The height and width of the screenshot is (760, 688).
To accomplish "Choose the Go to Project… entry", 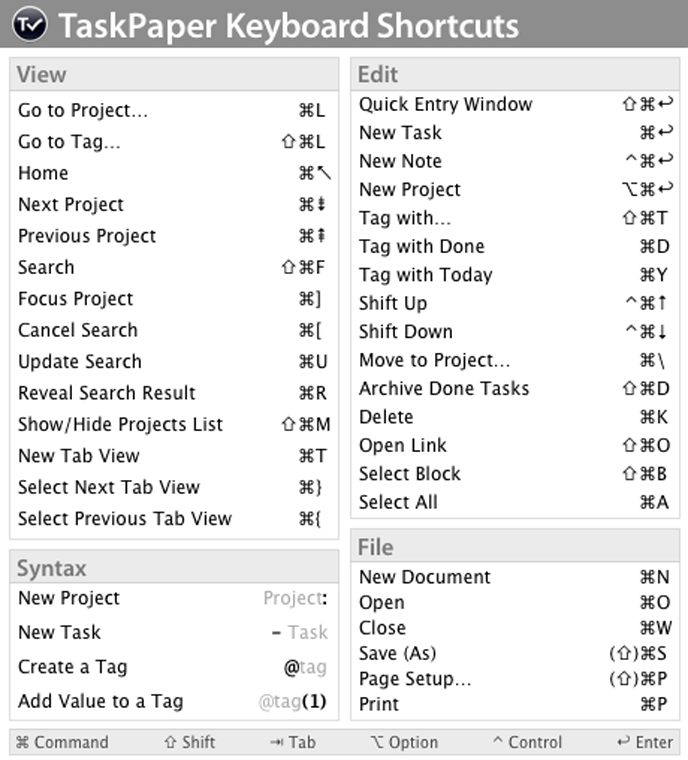I will pos(83,111).
